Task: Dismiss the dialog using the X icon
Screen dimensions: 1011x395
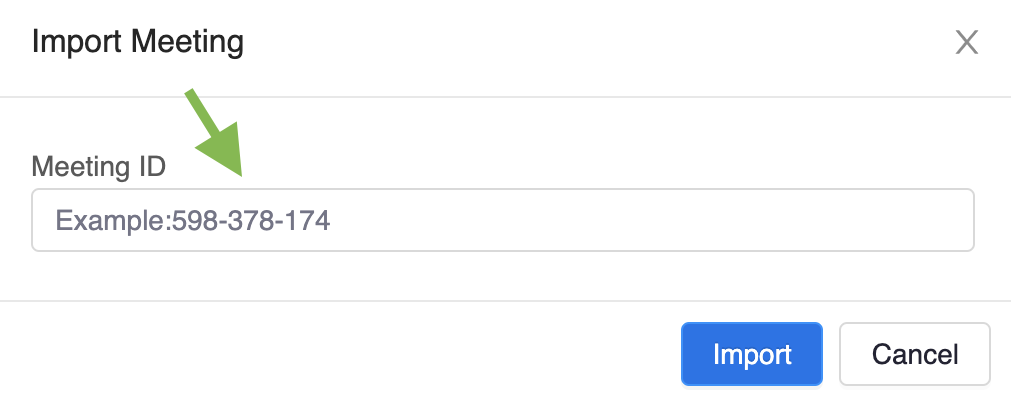Action: click(x=967, y=43)
